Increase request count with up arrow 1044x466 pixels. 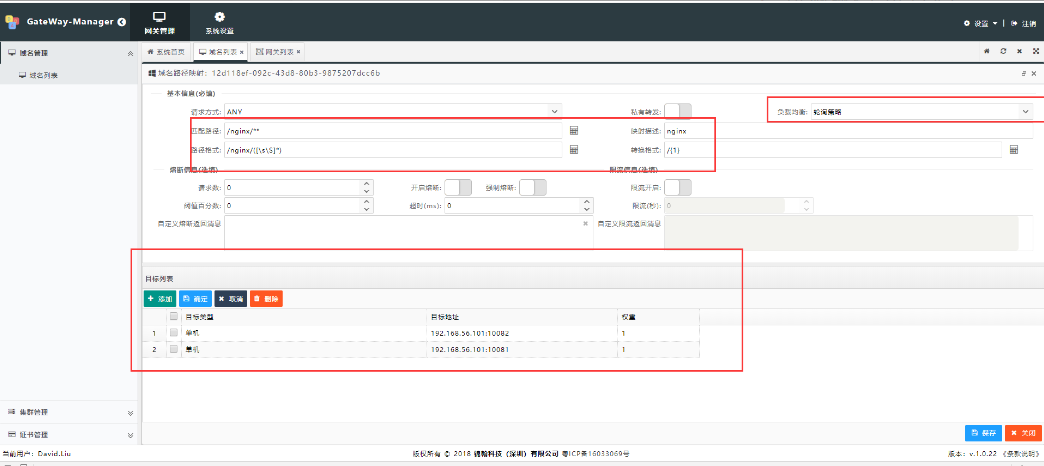pos(366,184)
